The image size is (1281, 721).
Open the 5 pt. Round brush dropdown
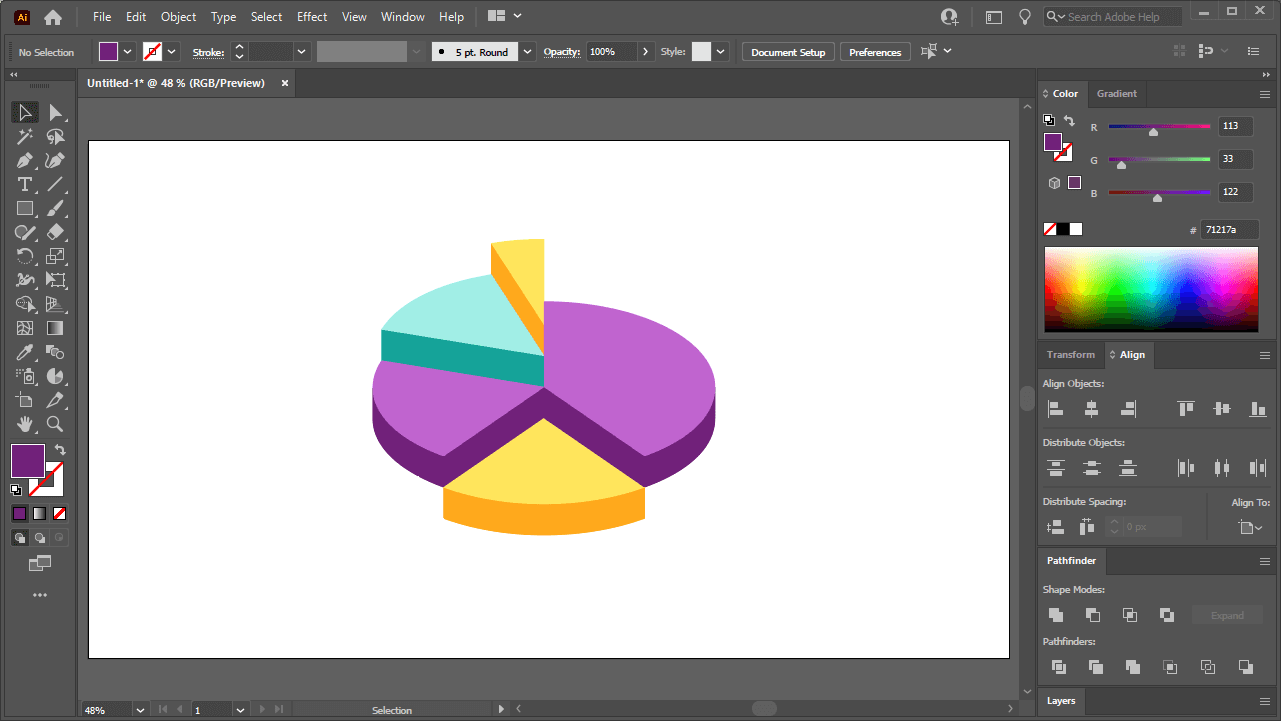[527, 52]
